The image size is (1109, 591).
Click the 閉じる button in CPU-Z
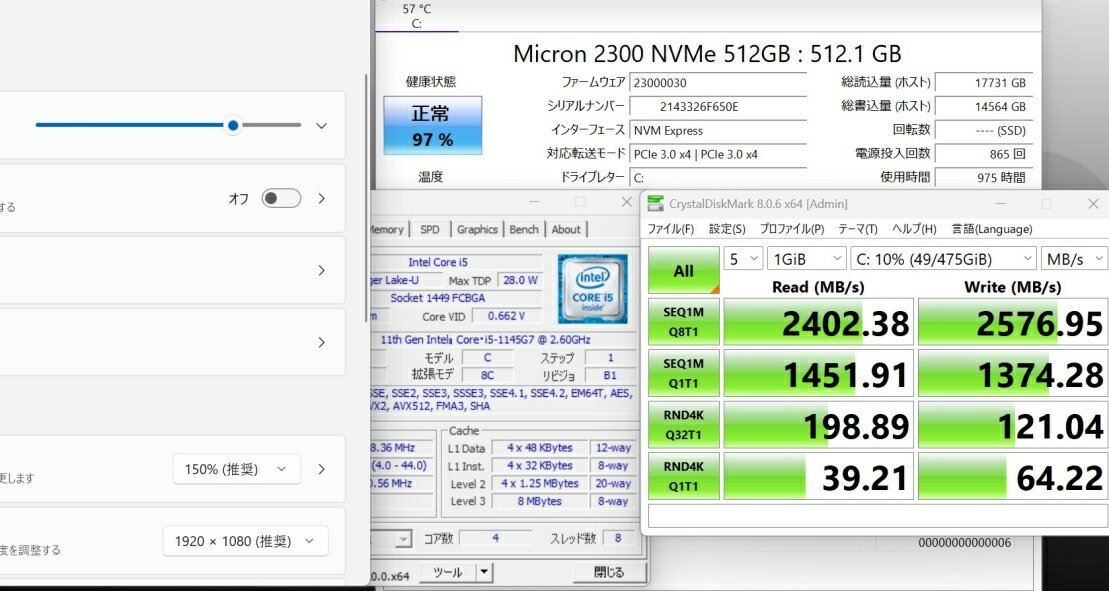pyautogui.click(x=609, y=572)
